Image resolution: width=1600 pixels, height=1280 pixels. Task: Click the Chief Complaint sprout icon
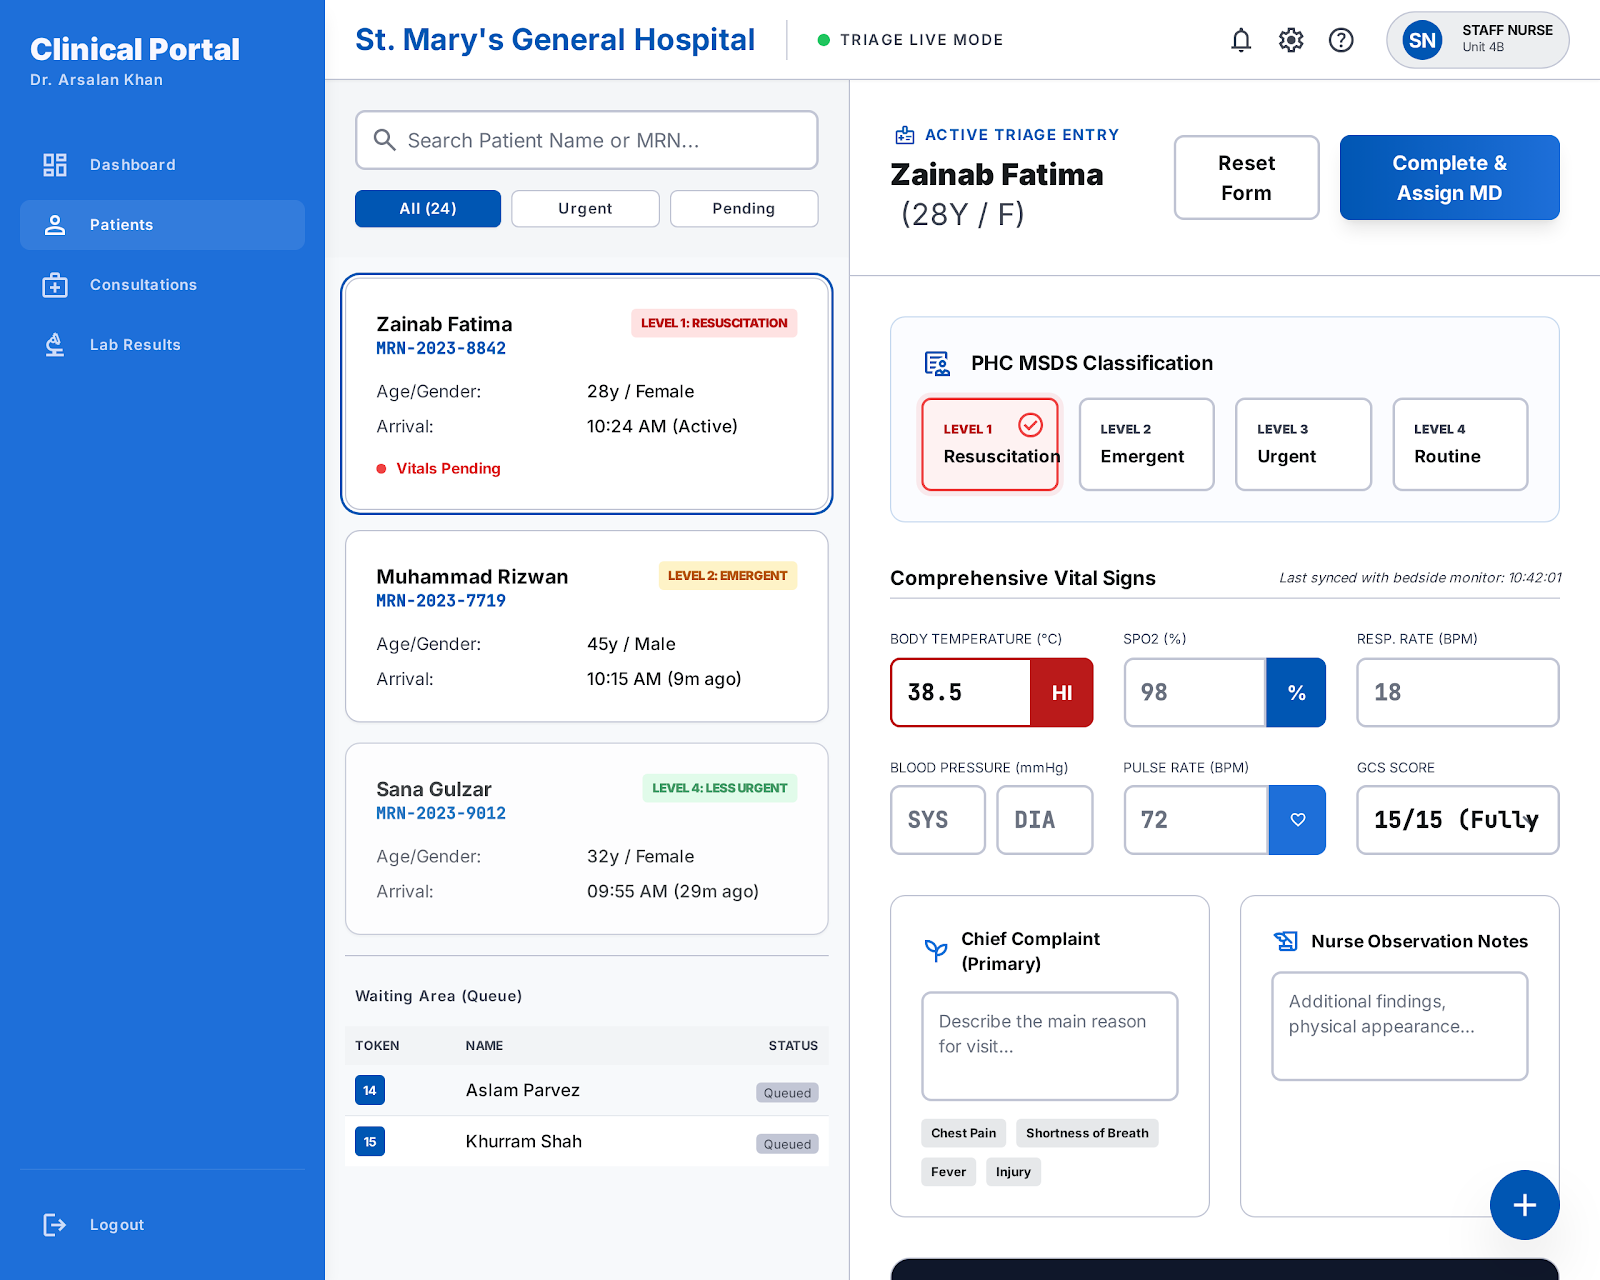(936, 950)
